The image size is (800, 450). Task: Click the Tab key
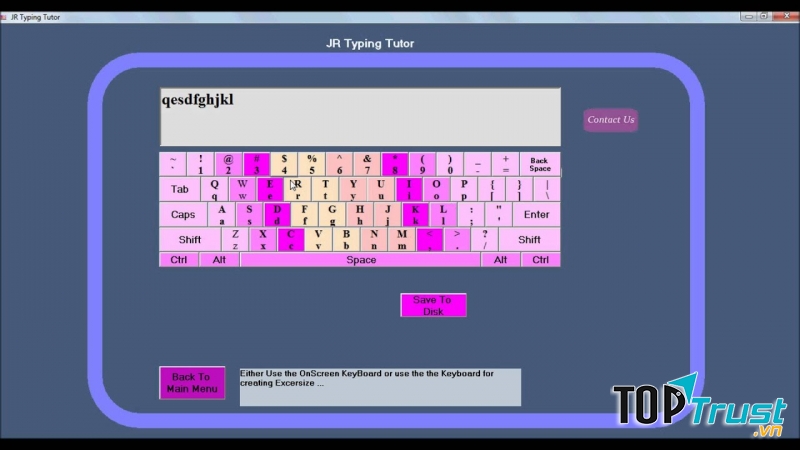(180, 189)
